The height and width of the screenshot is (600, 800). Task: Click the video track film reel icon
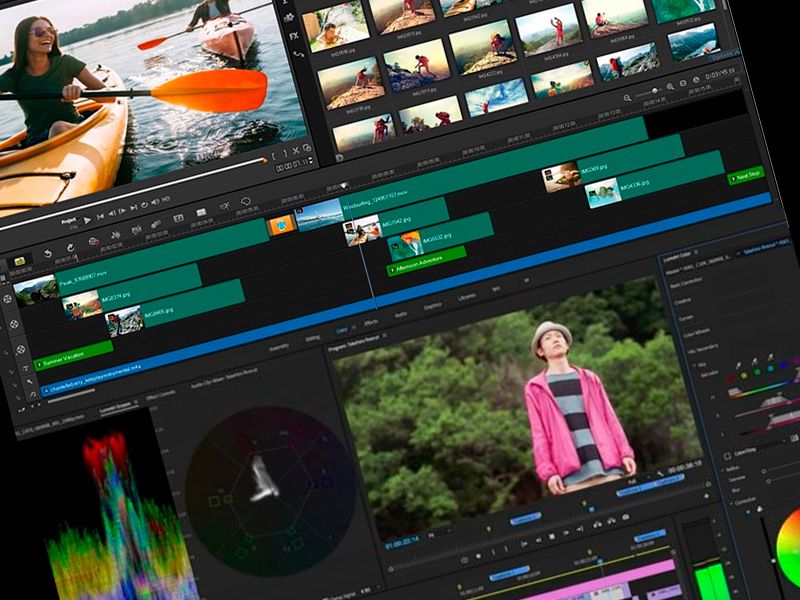point(7,299)
